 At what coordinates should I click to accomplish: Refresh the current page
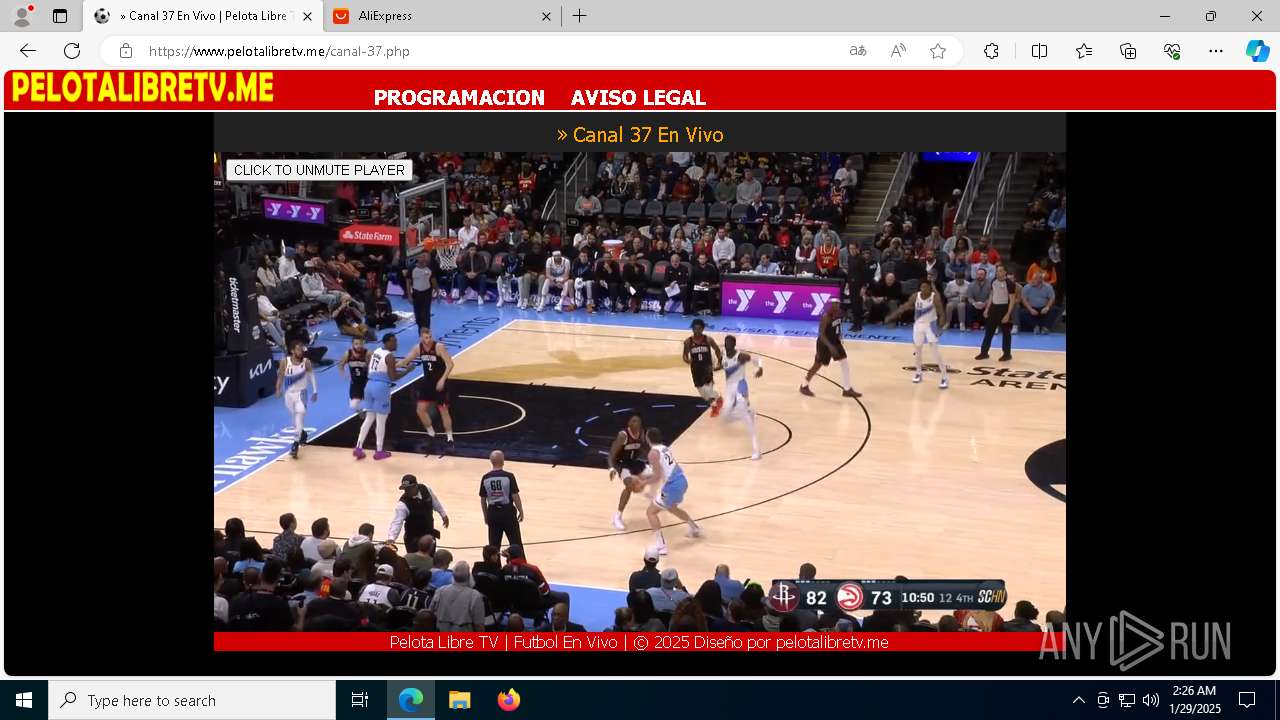(x=72, y=51)
